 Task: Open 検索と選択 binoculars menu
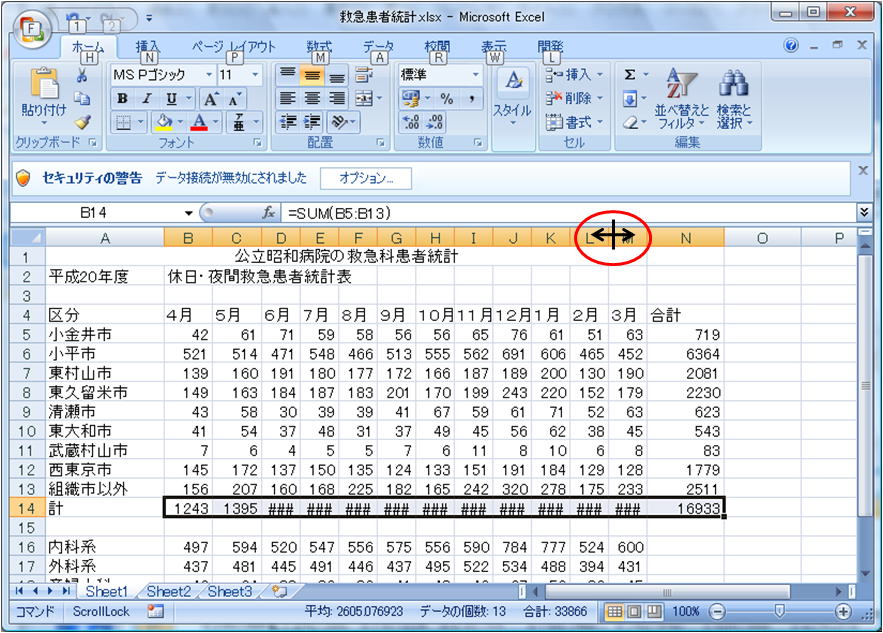[733, 99]
